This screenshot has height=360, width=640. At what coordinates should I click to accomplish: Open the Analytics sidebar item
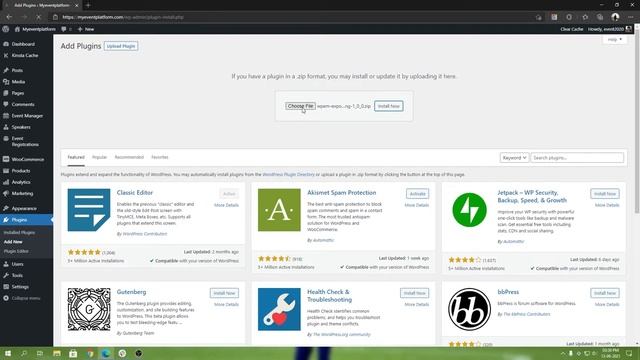21,182
